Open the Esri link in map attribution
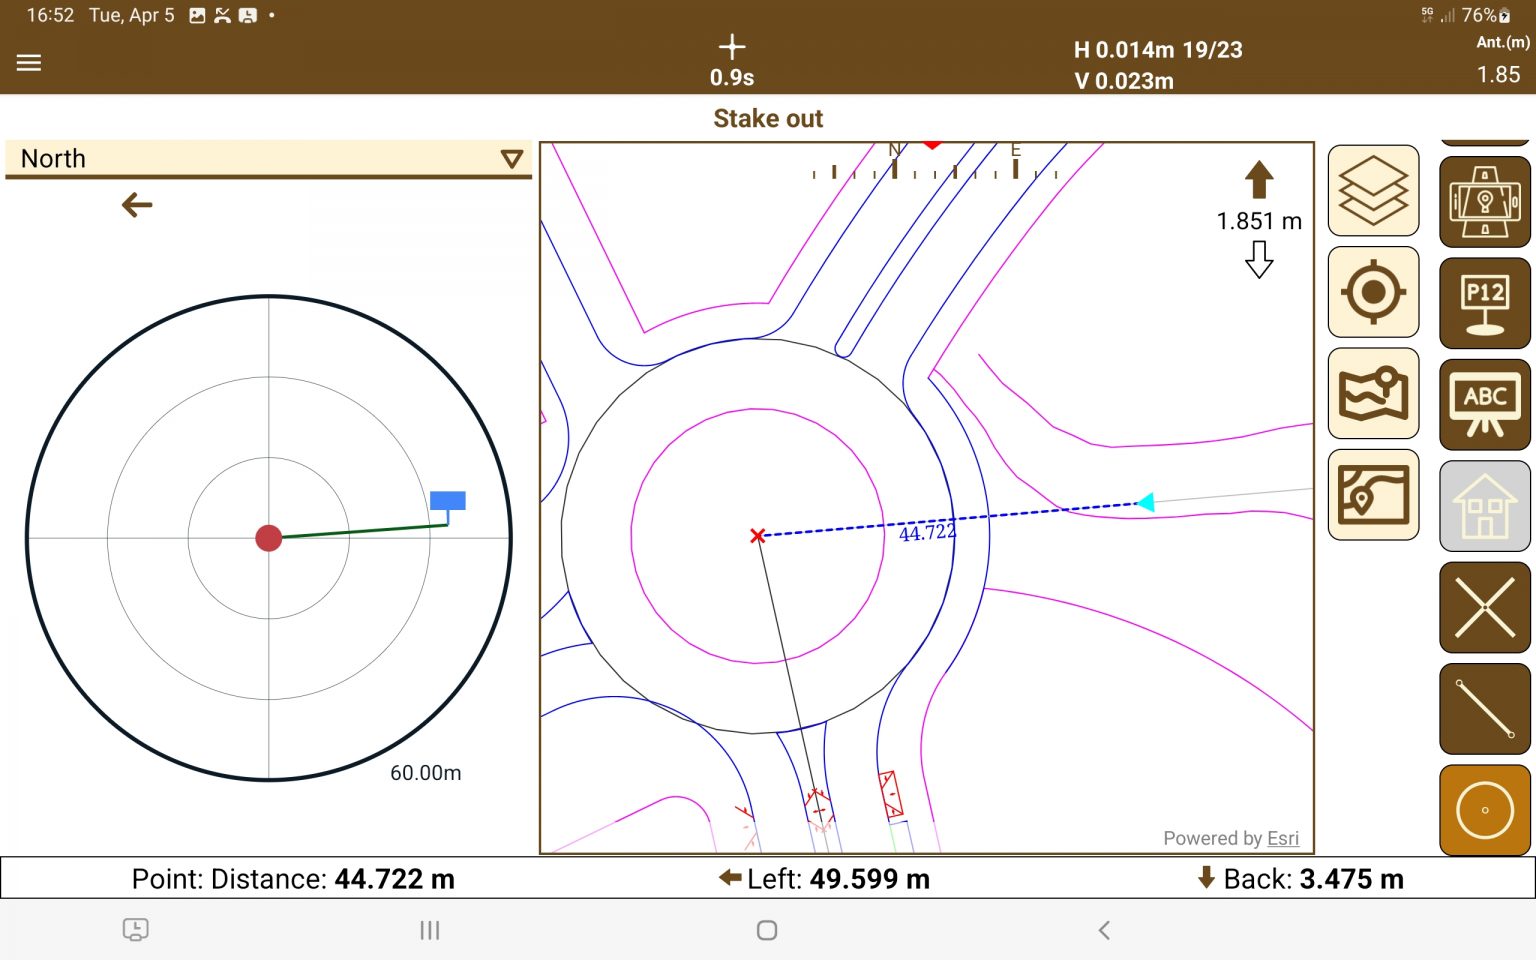This screenshot has height=960, width=1536. (x=1282, y=838)
